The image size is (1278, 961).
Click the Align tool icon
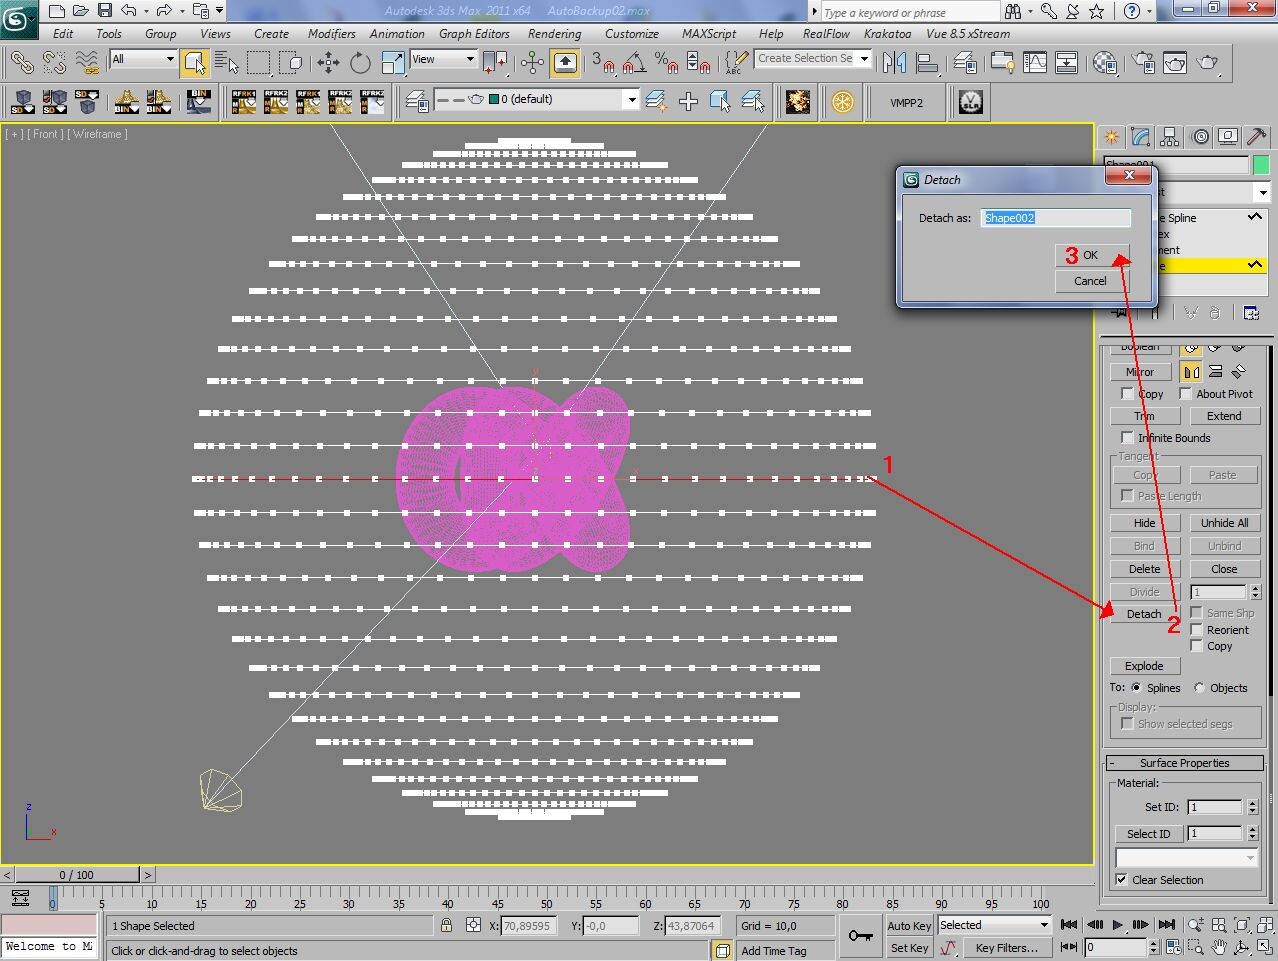927,63
